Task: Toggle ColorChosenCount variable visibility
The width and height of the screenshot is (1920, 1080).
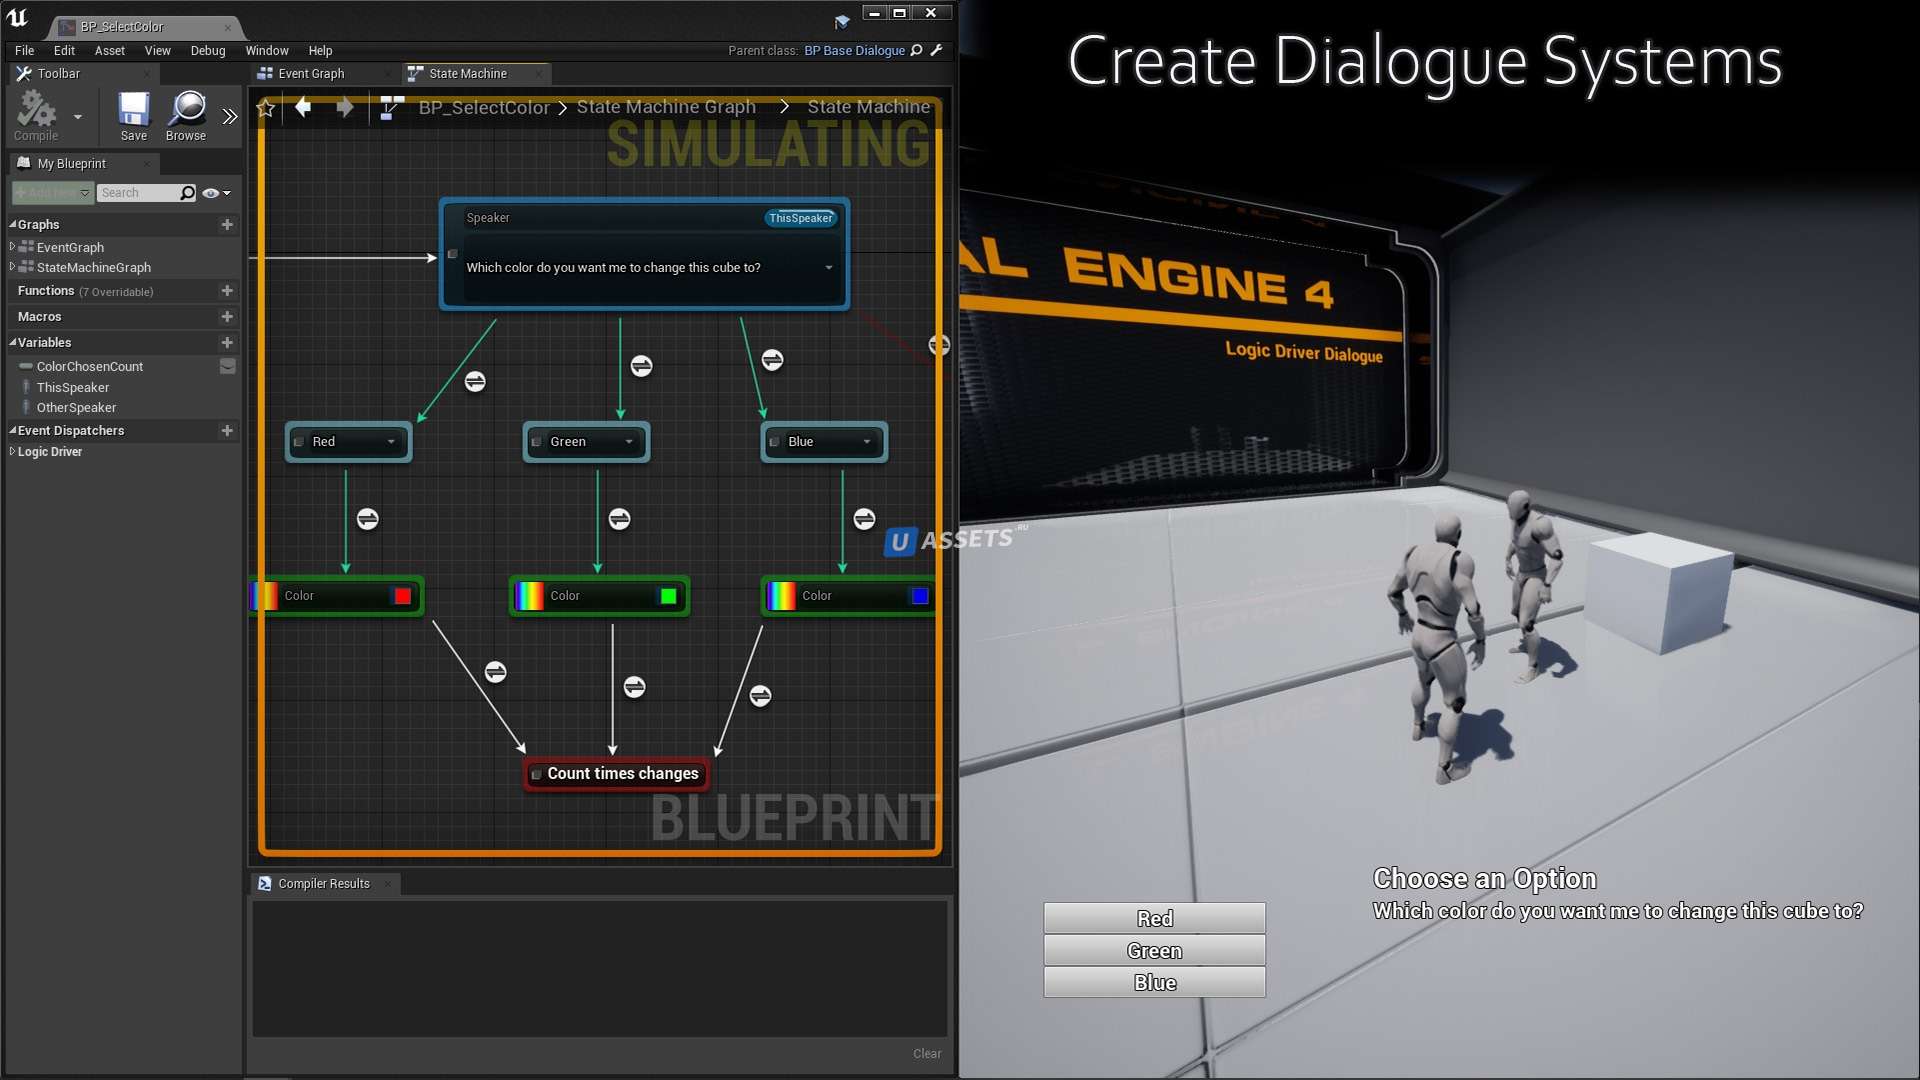Action: 228,366
